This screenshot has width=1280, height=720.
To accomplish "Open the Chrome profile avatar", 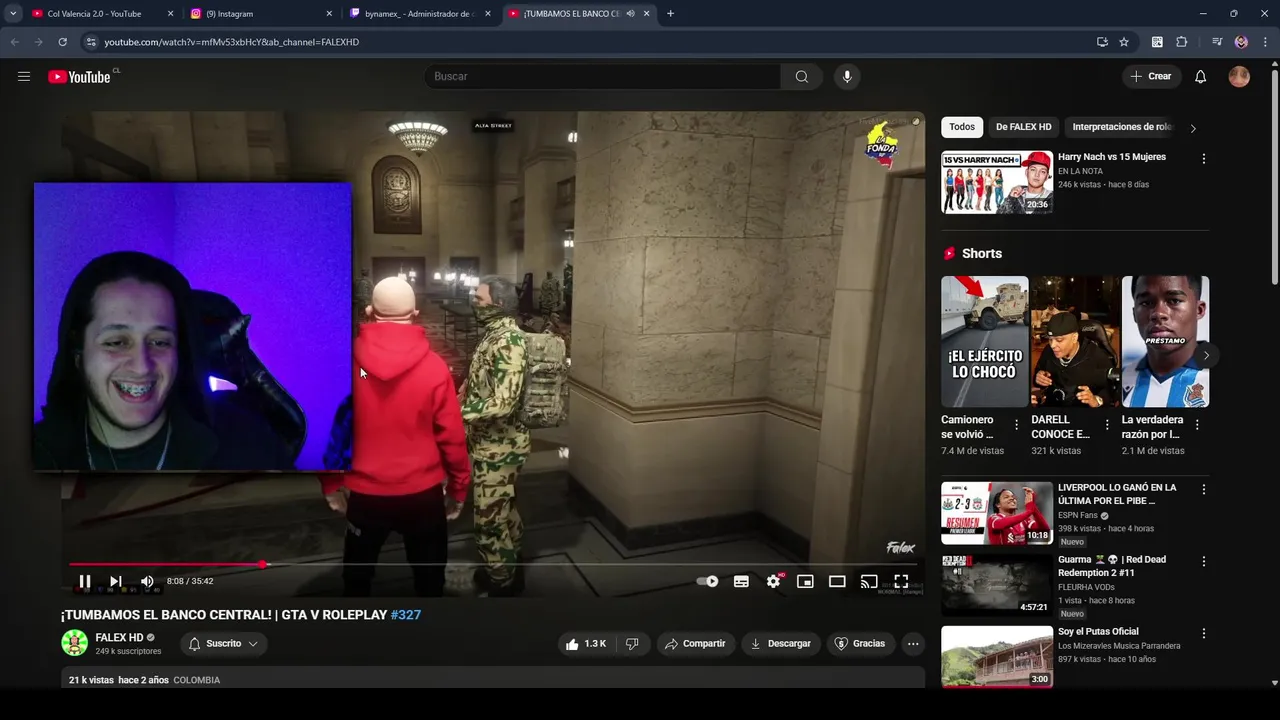I will tap(1241, 42).
